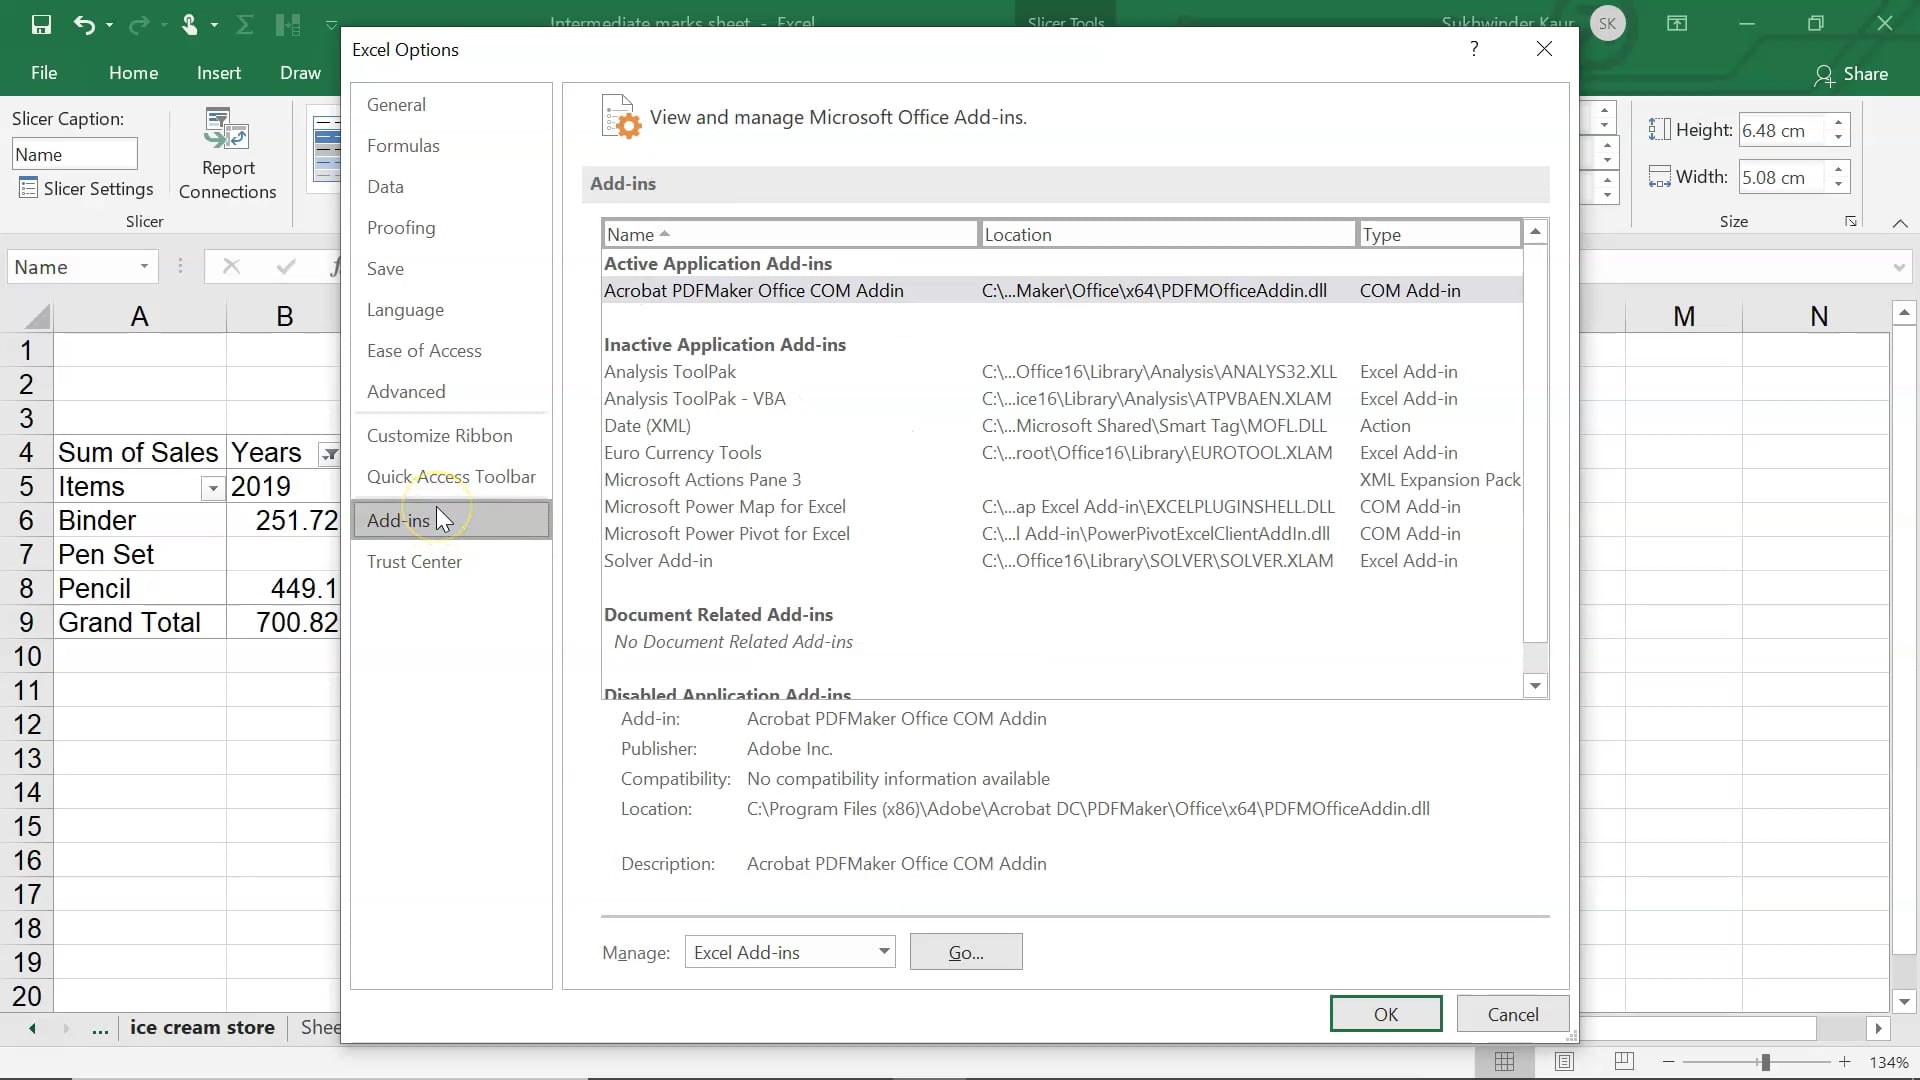Select the Date (XML) add-in row
The width and height of the screenshot is (1920, 1080).
tap(1062, 426)
